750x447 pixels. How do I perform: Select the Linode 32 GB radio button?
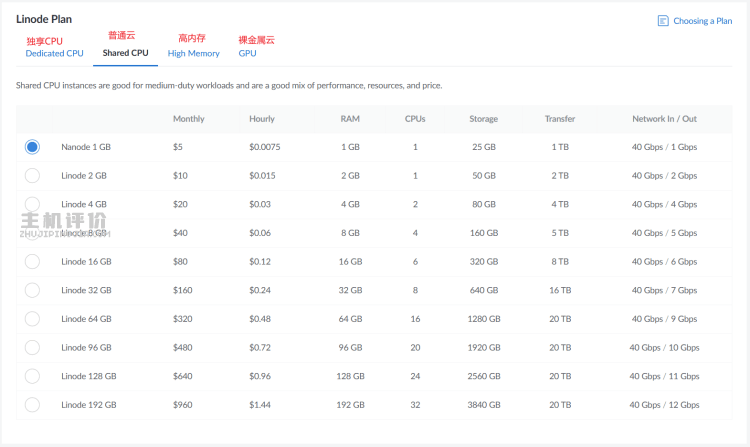[32, 290]
